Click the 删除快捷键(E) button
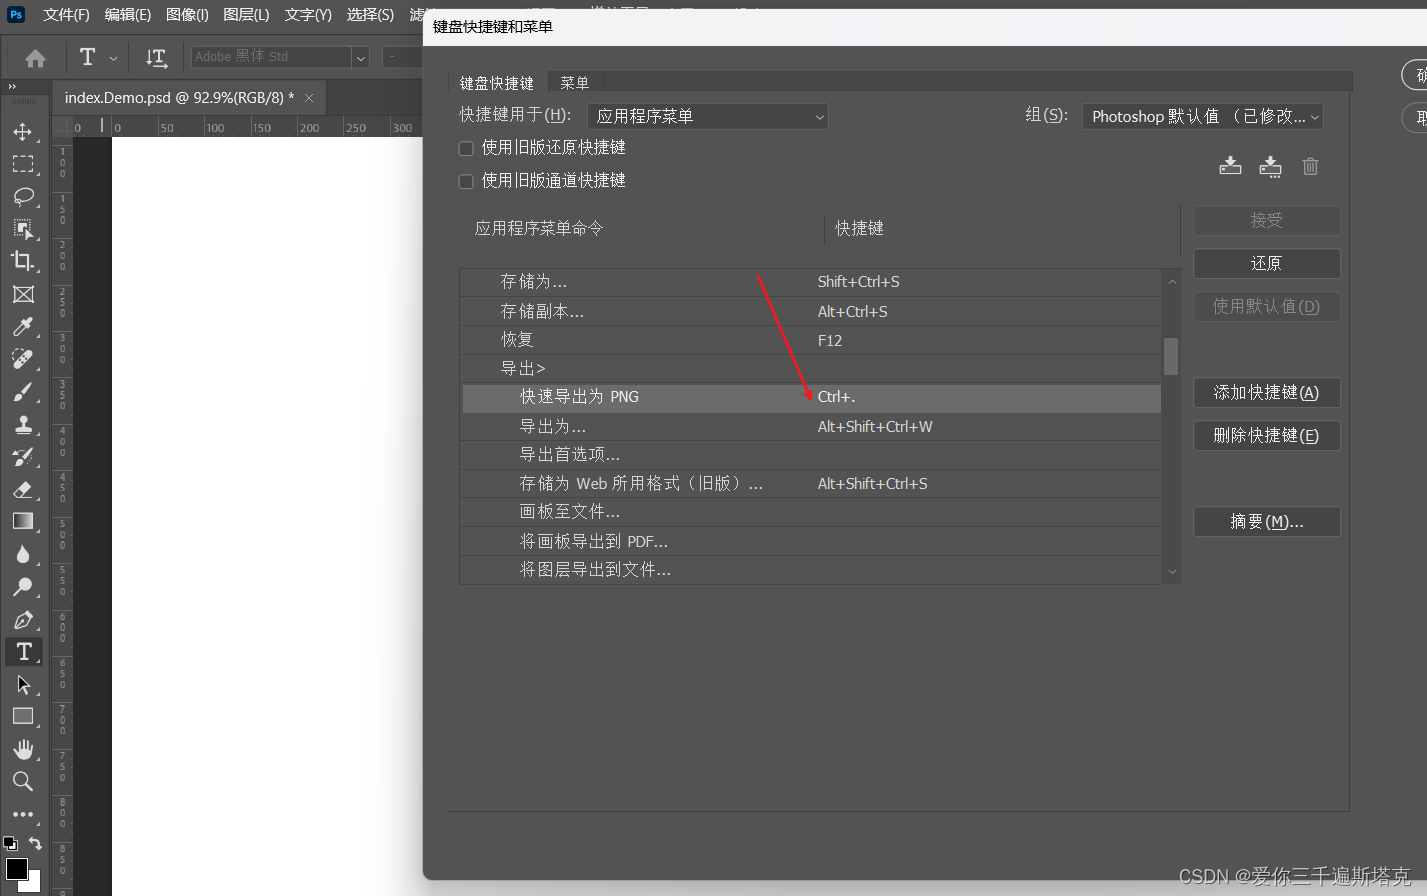Viewport: 1427px width, 896px height. pyautogui.click(x=1266, y=436)
